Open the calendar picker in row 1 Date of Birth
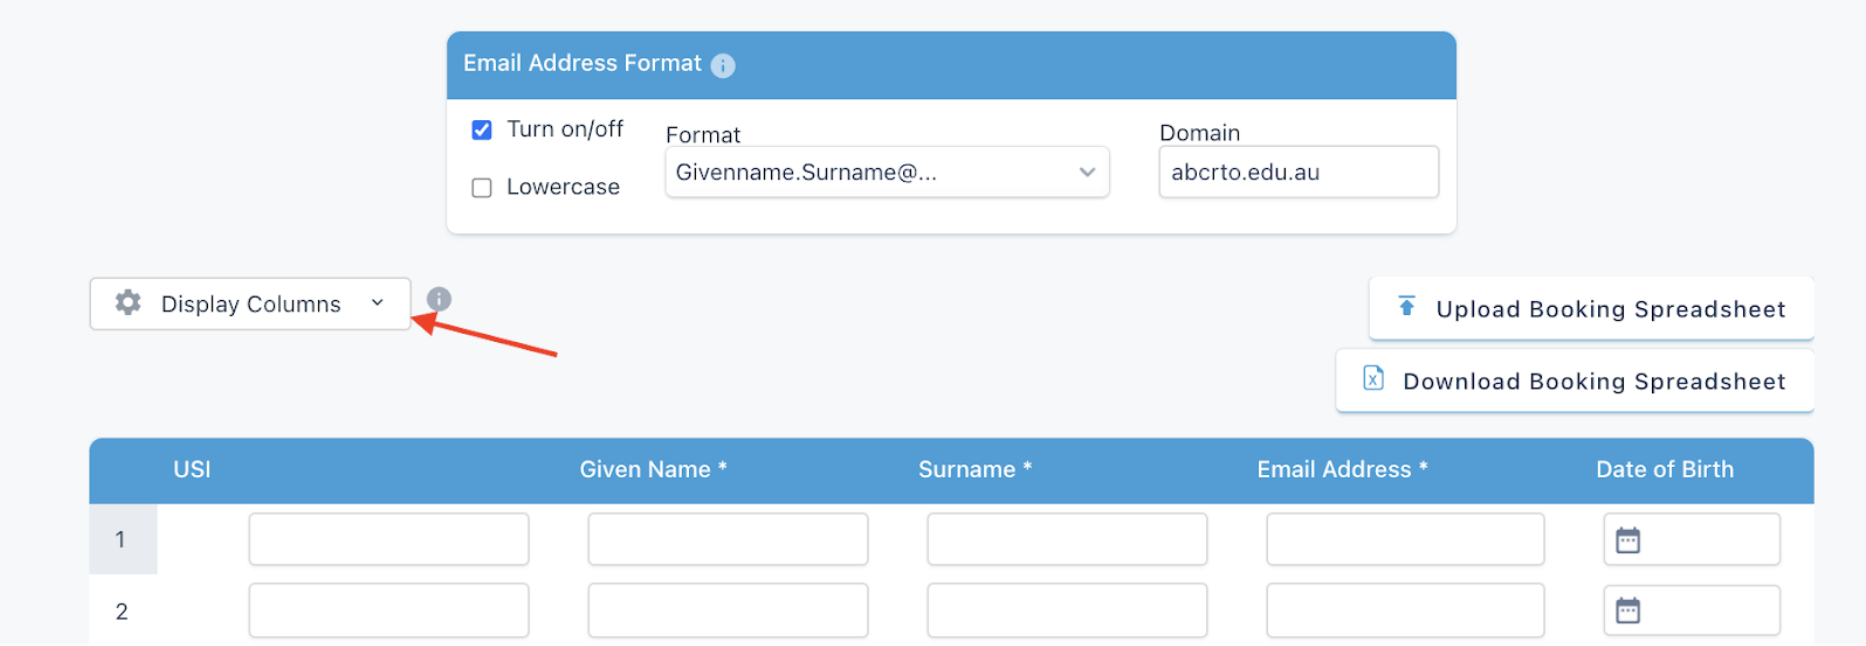The width and height of the screenshot is (1866, 646). (1628, 540)
